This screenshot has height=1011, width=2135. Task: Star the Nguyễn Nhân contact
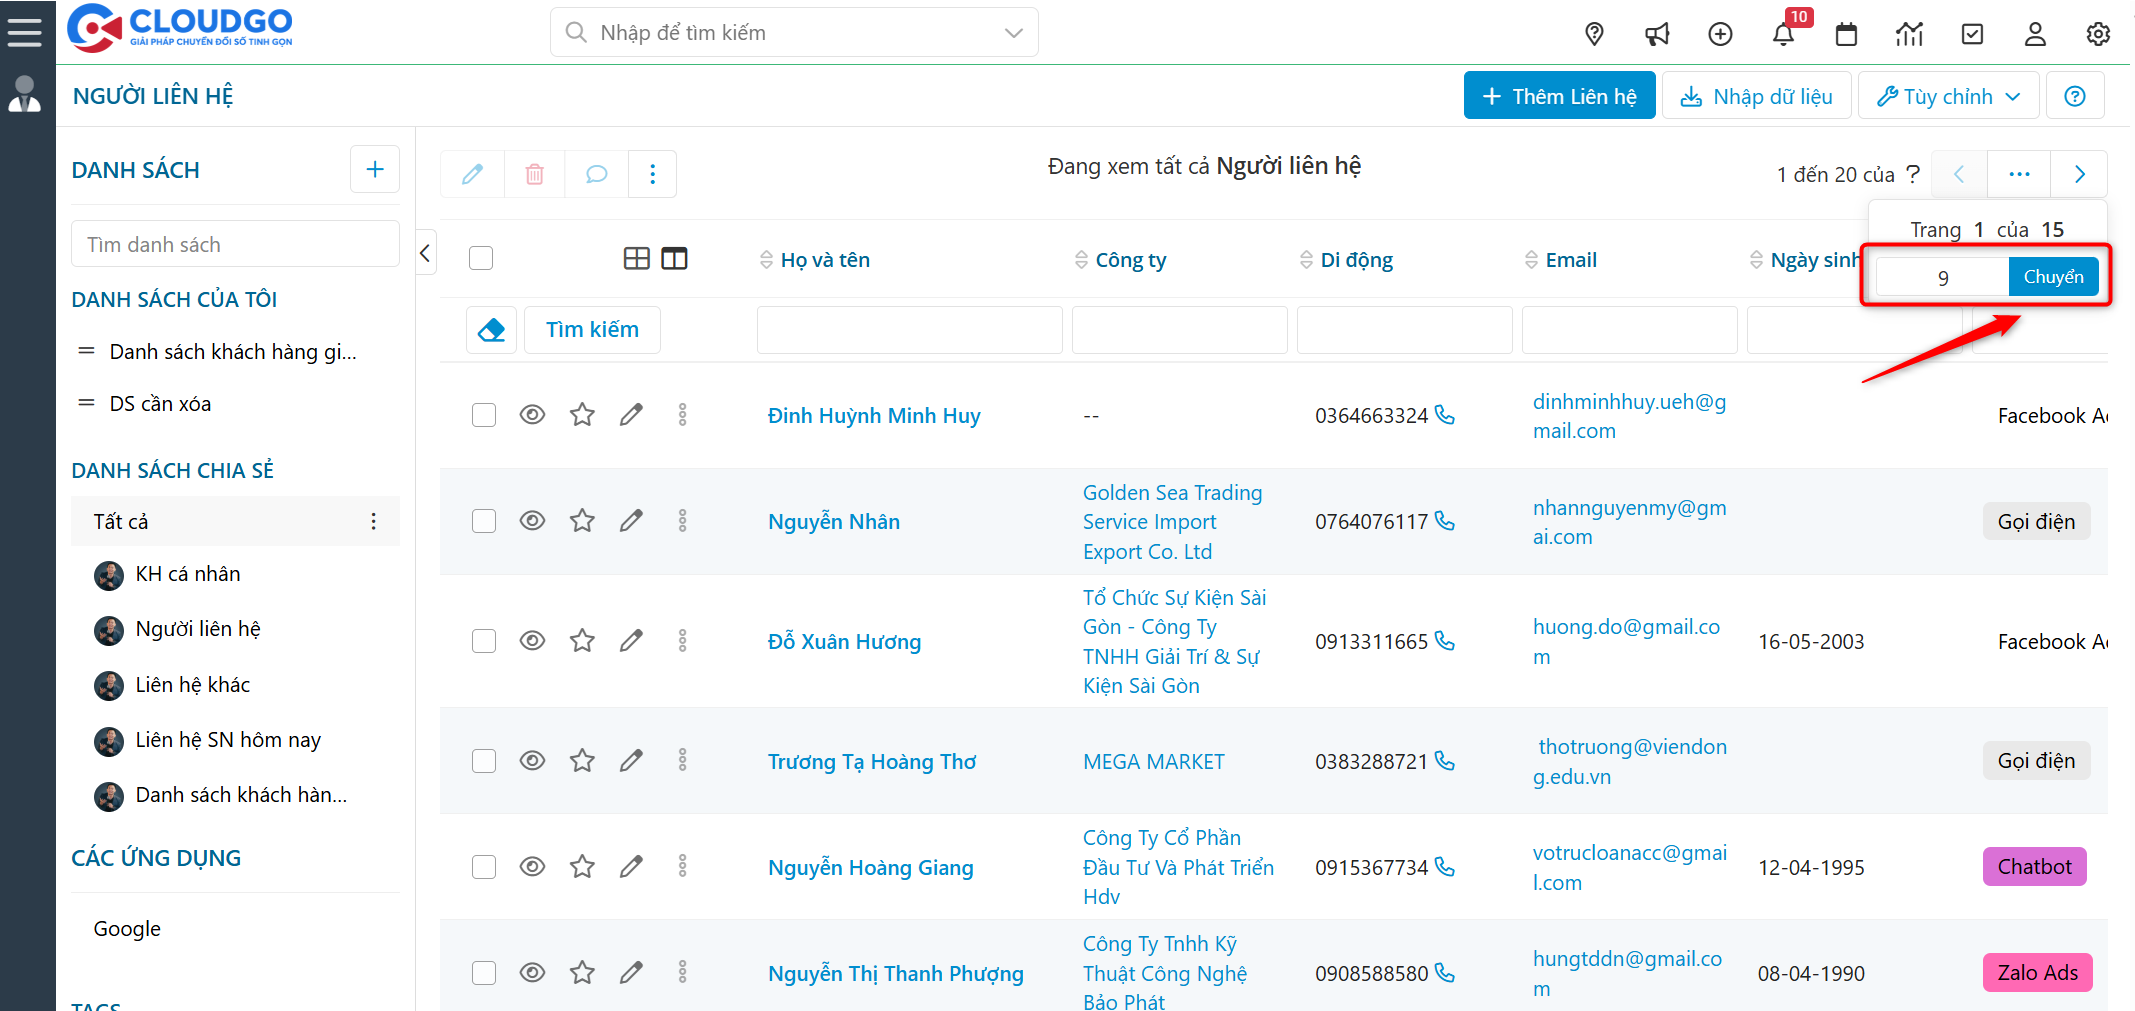coord(582,521)
